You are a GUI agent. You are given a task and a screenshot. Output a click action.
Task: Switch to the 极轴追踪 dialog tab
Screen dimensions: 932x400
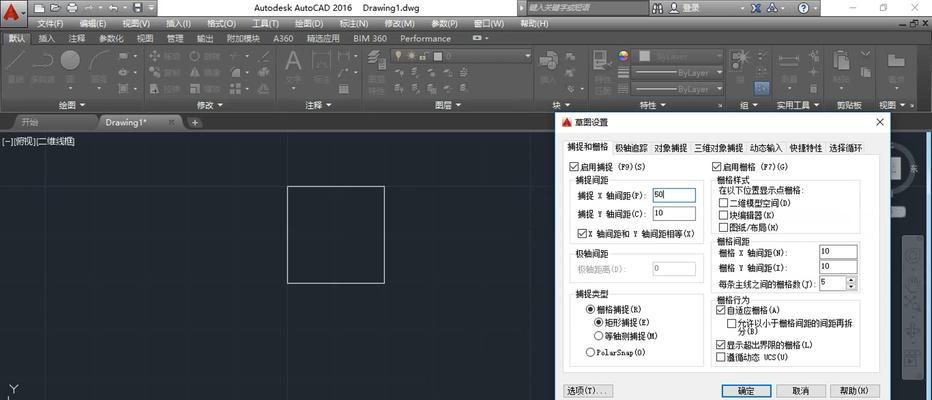click(x=631, y=147)
